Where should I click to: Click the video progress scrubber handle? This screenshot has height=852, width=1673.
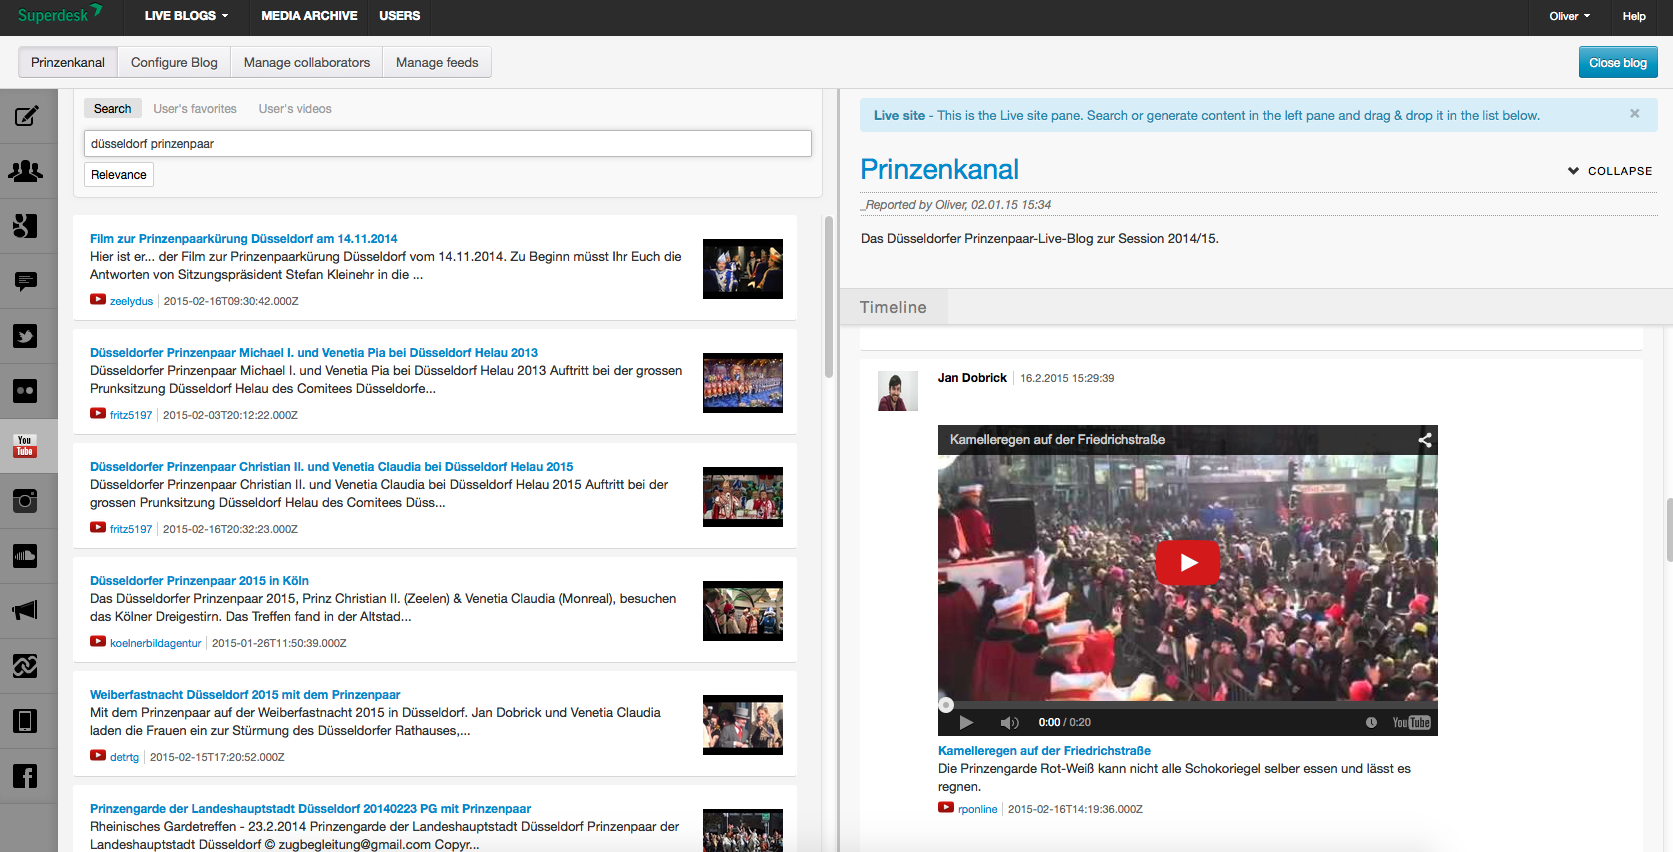(x=946, y=705)
